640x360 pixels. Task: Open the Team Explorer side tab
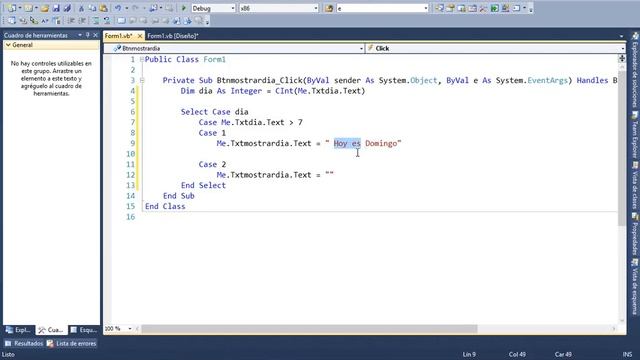click(635, 135)
